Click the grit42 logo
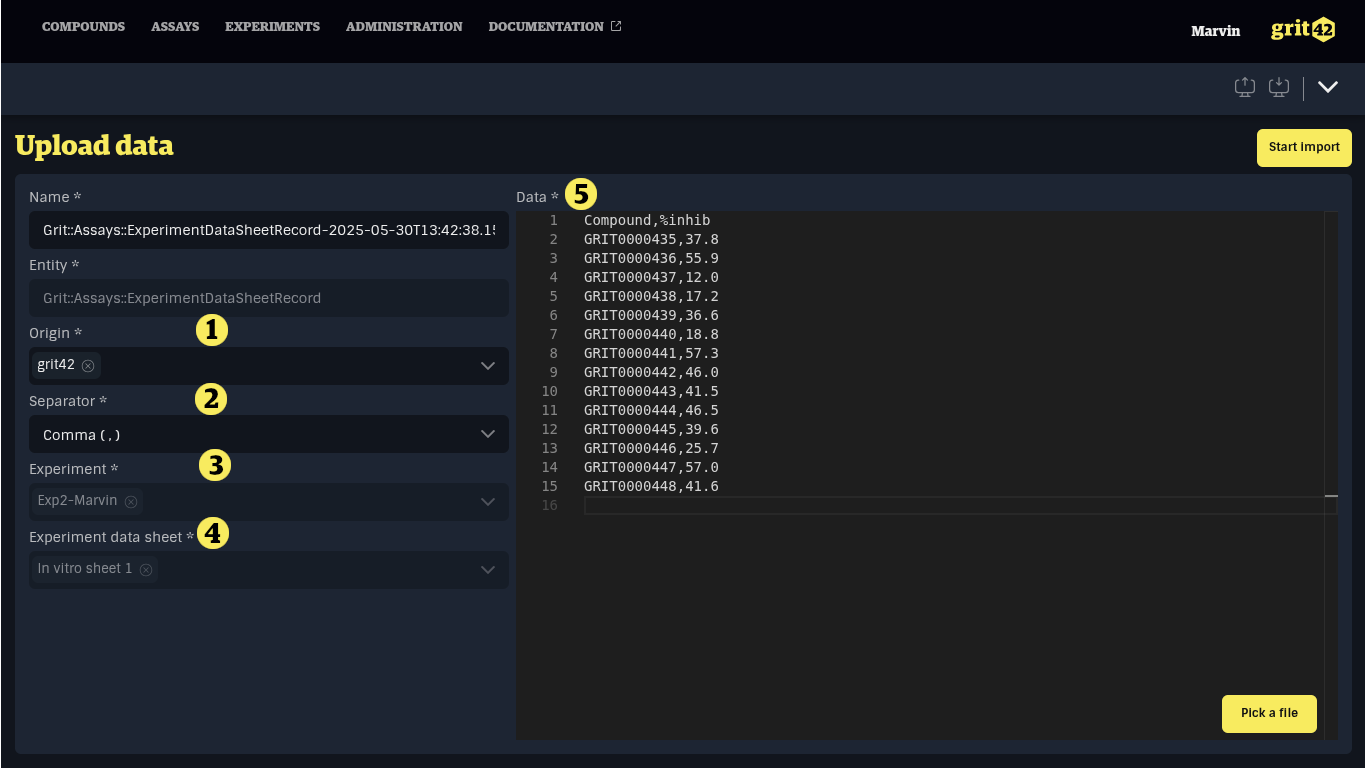The image size is (1365, 768). pos(1303,29)
